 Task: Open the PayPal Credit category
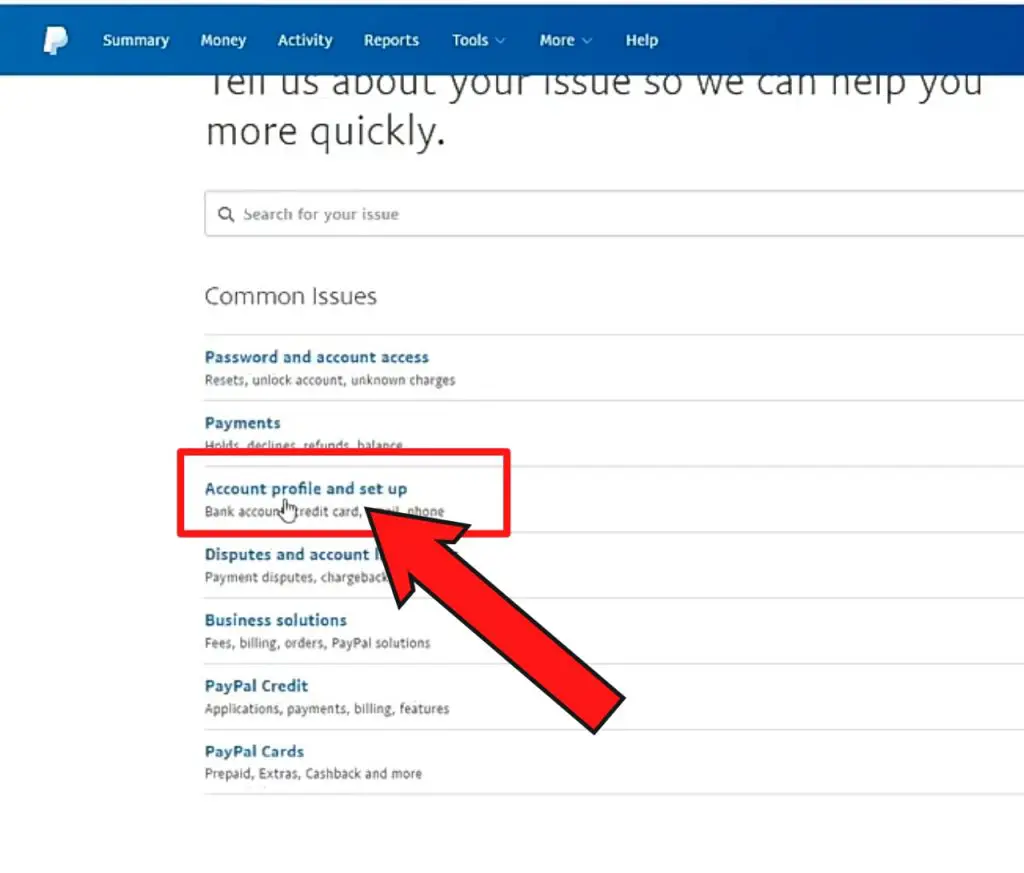256,686
